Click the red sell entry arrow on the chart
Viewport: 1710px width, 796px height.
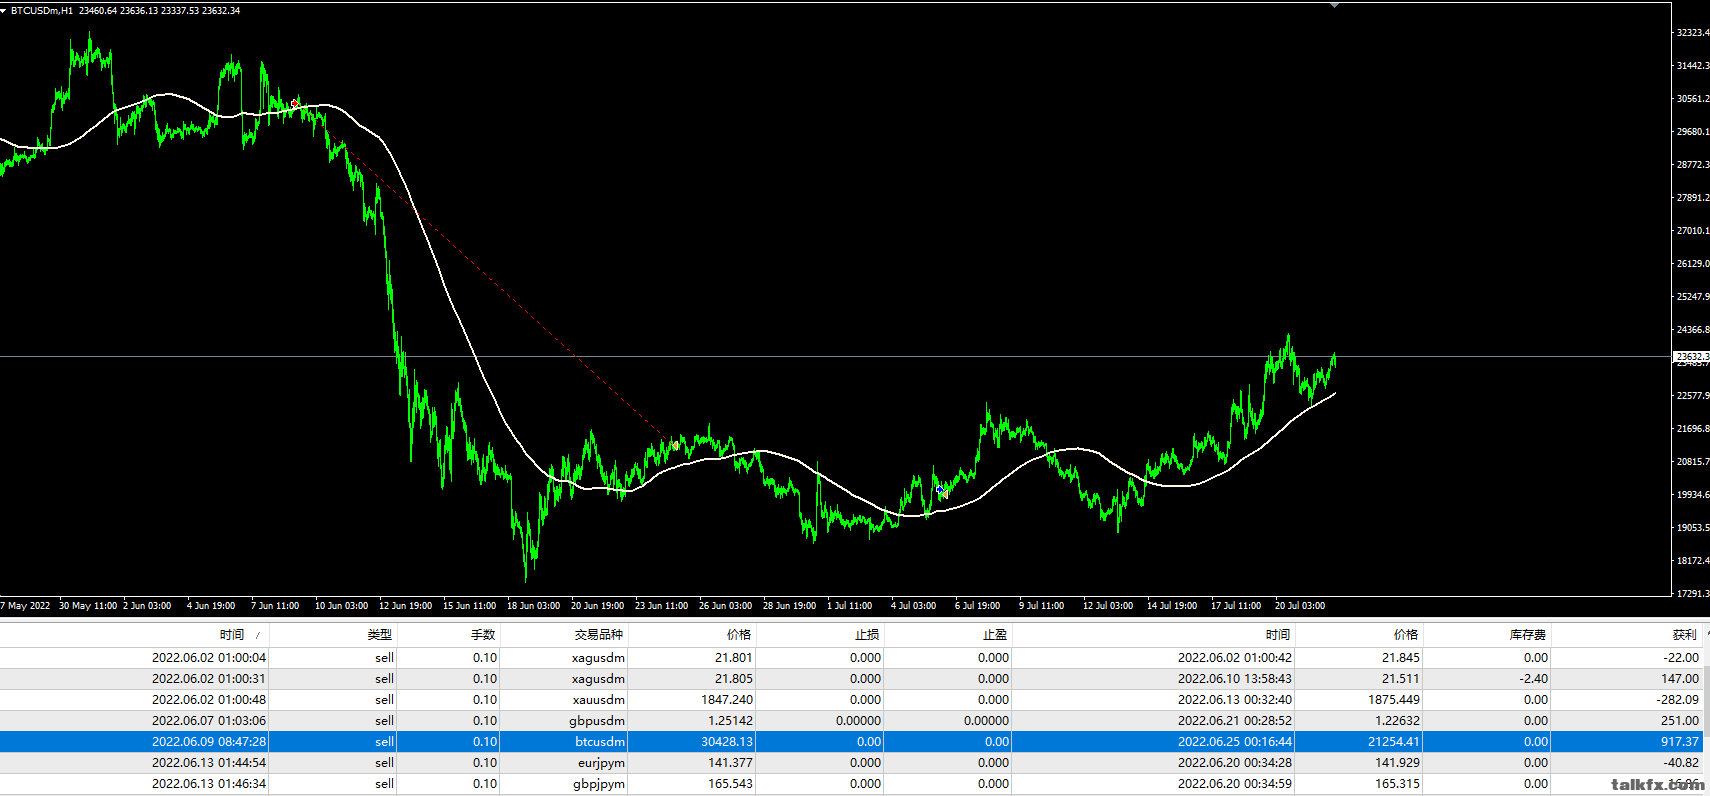click(x=295, y=103)
